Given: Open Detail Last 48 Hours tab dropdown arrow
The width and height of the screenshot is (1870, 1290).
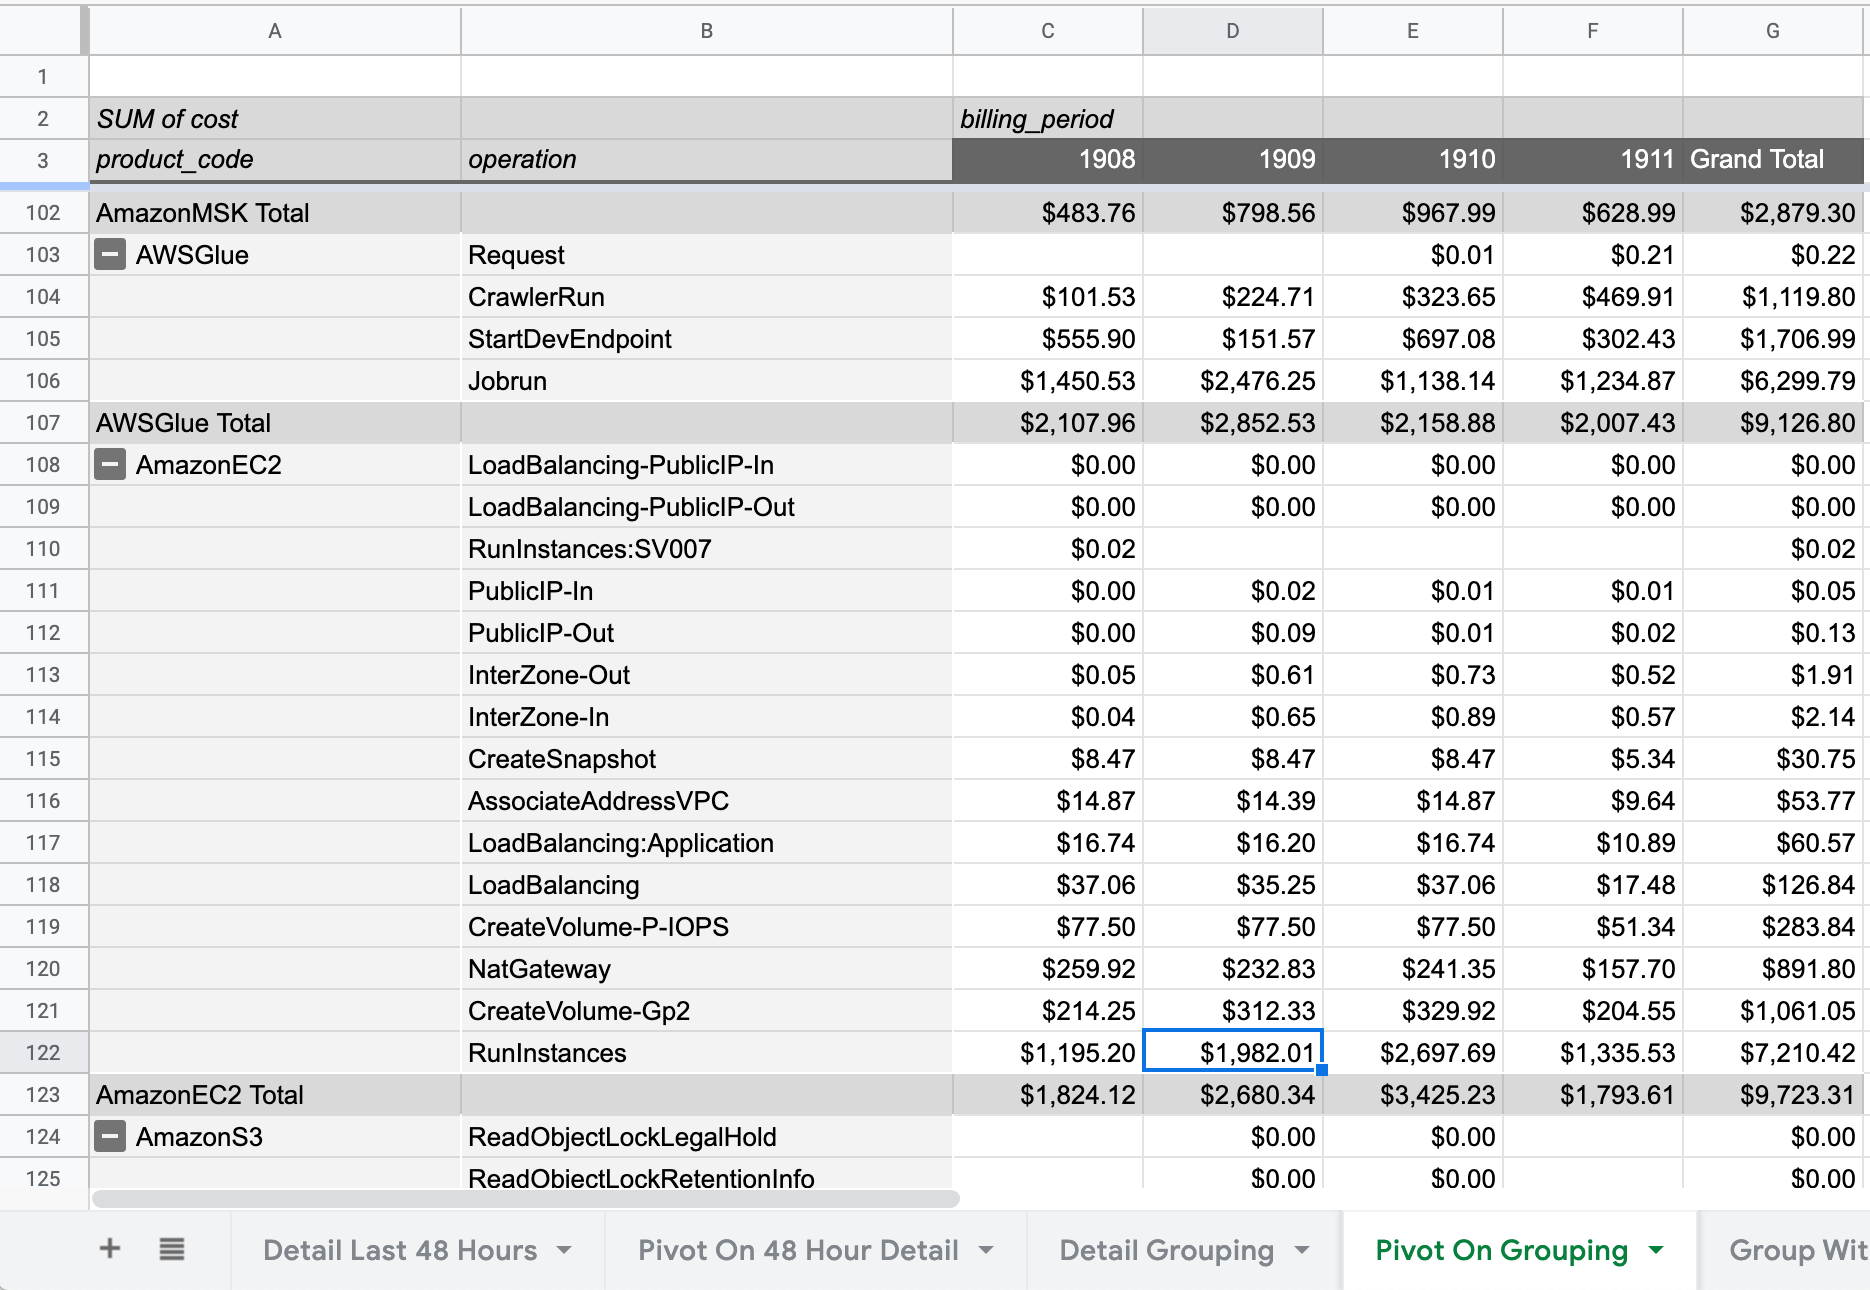Looking at the screenshot, I should pyautogui.click(x=565, y=1250).
